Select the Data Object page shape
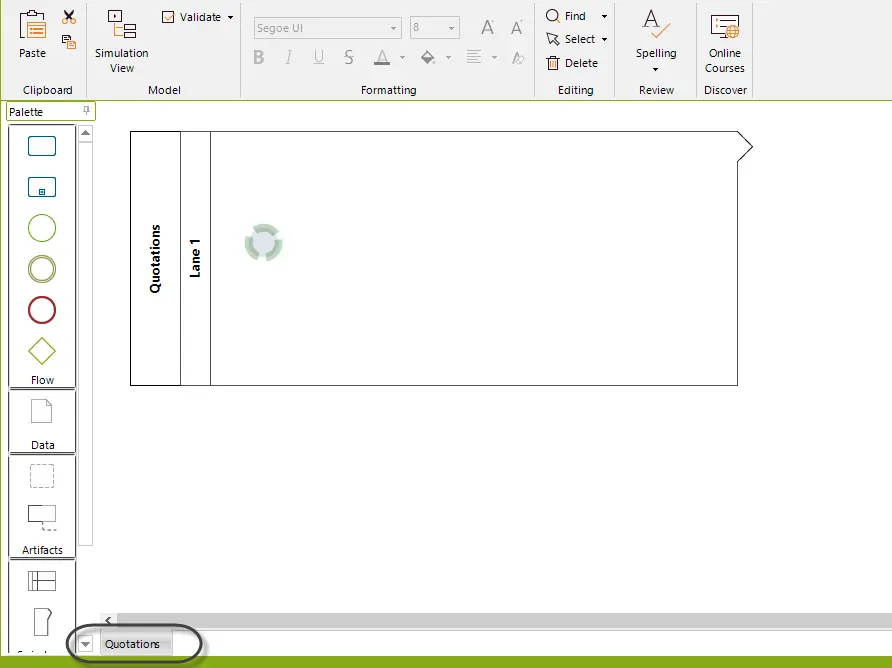The image size is (892, 668). (42, 411)
